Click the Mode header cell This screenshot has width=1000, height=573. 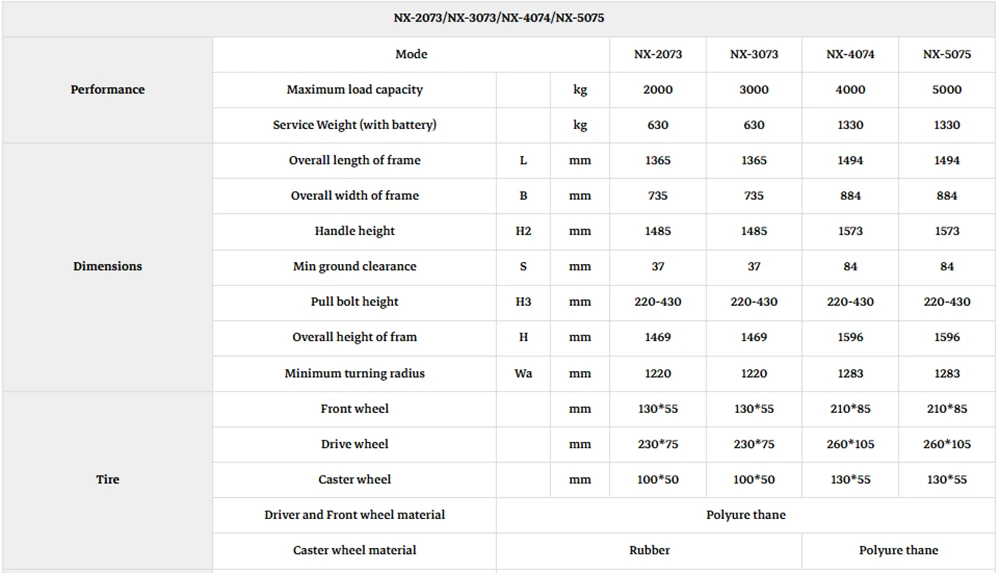tap(411, 54)
